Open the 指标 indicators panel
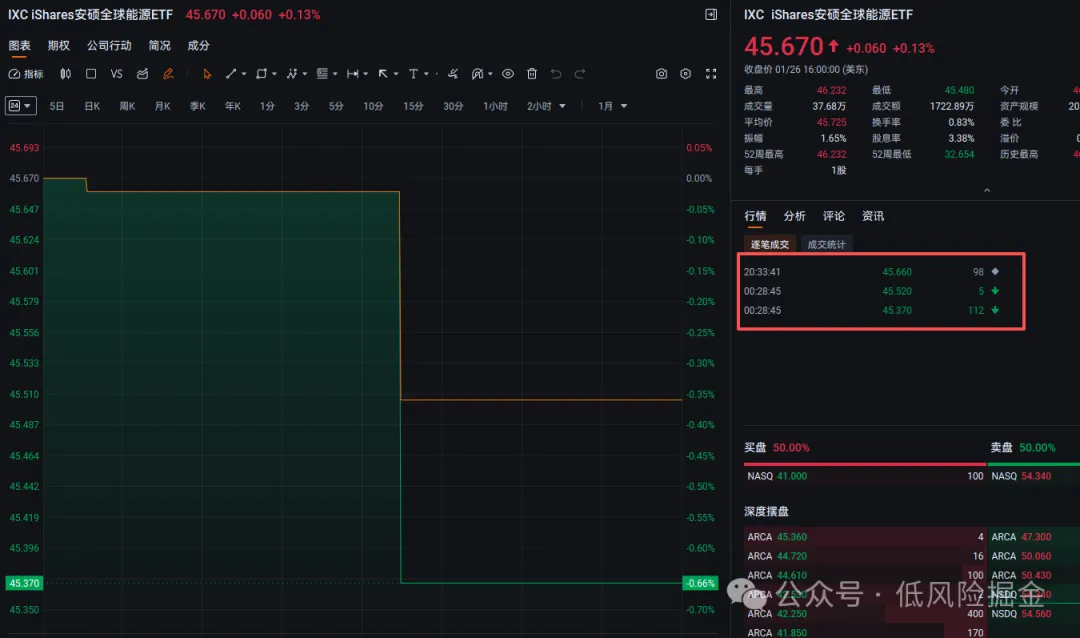 pyautogui.click(x=26, y=74)
